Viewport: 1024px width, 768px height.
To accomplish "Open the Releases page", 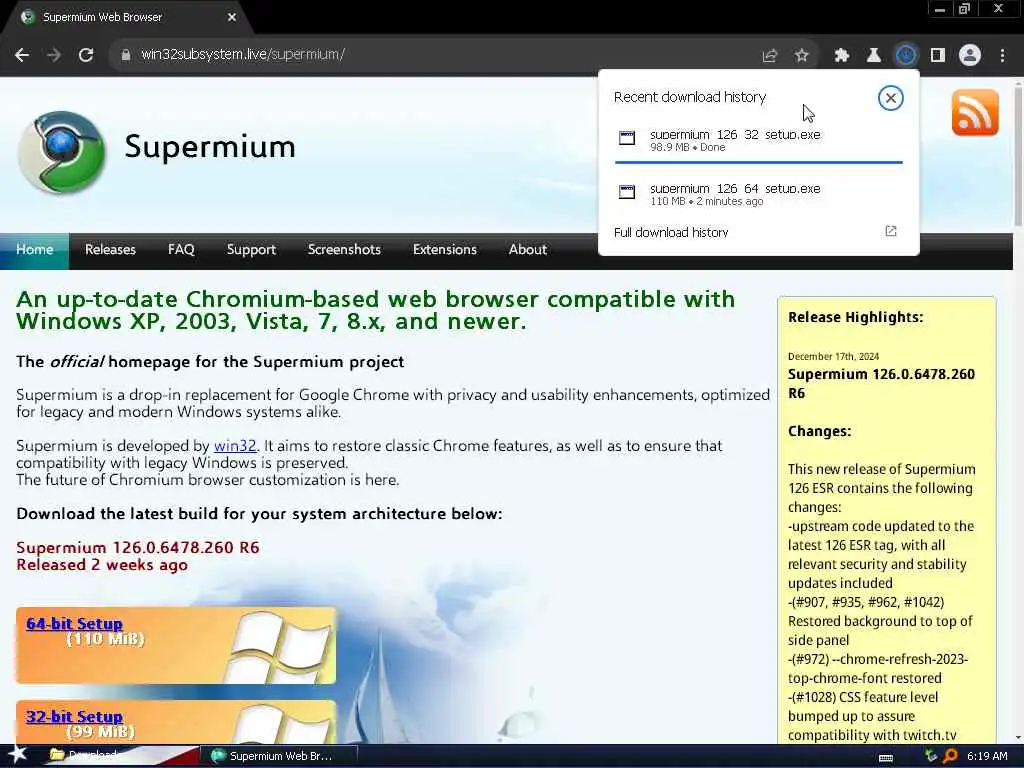I will pos(110,250).
